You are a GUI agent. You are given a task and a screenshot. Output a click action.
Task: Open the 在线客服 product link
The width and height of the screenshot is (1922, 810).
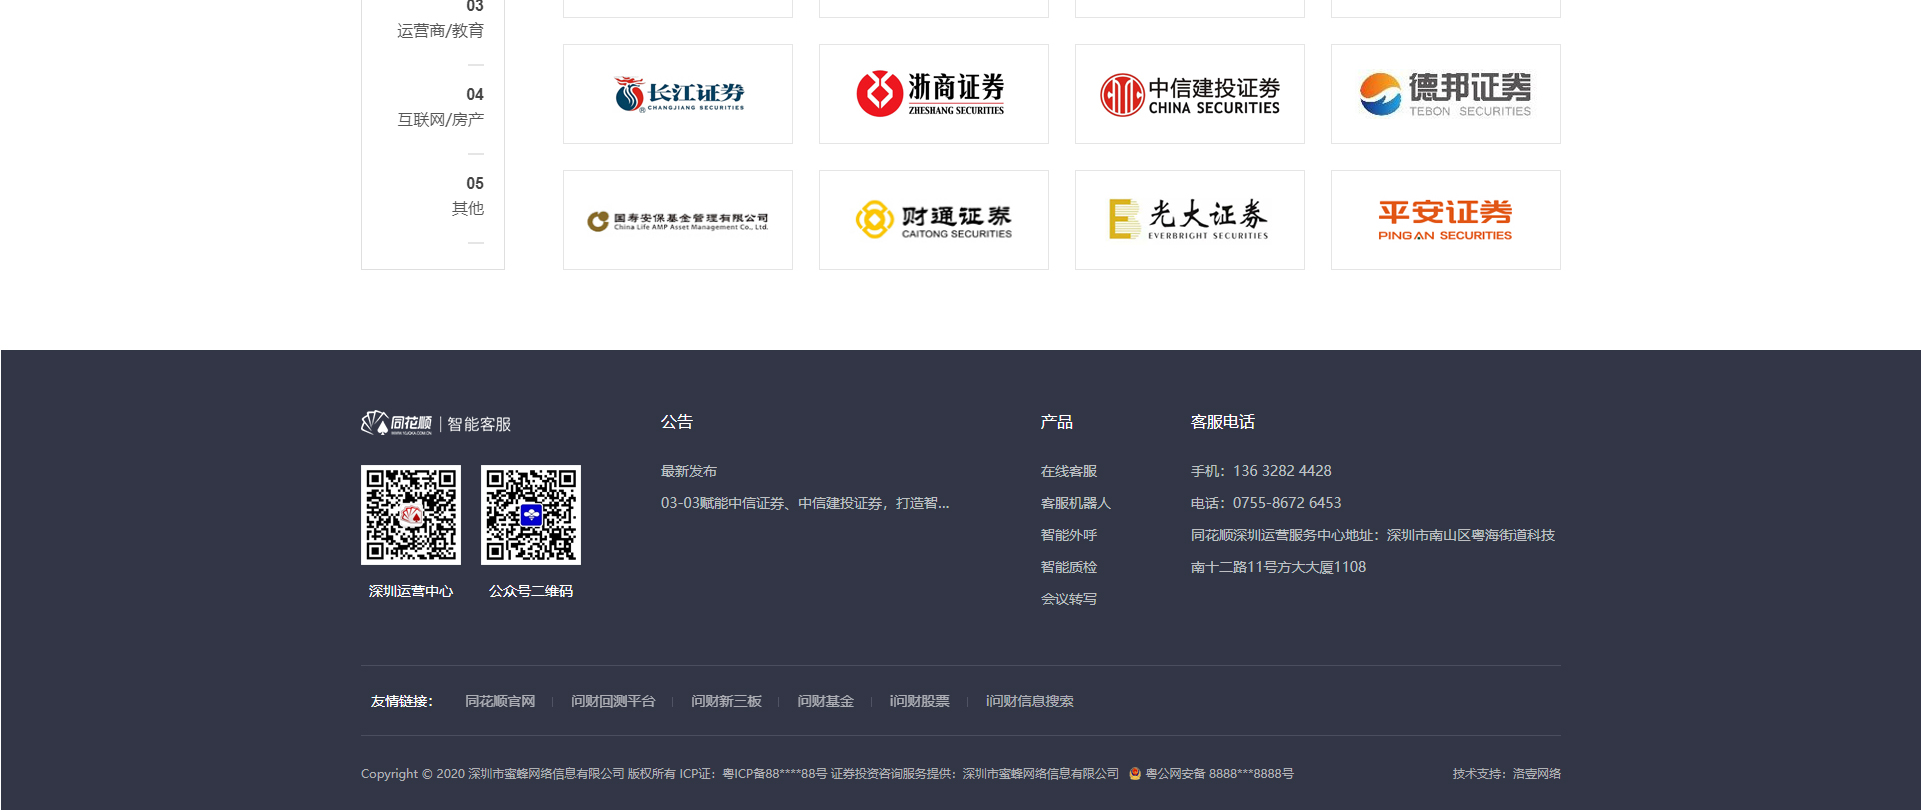coord(1068,471)
